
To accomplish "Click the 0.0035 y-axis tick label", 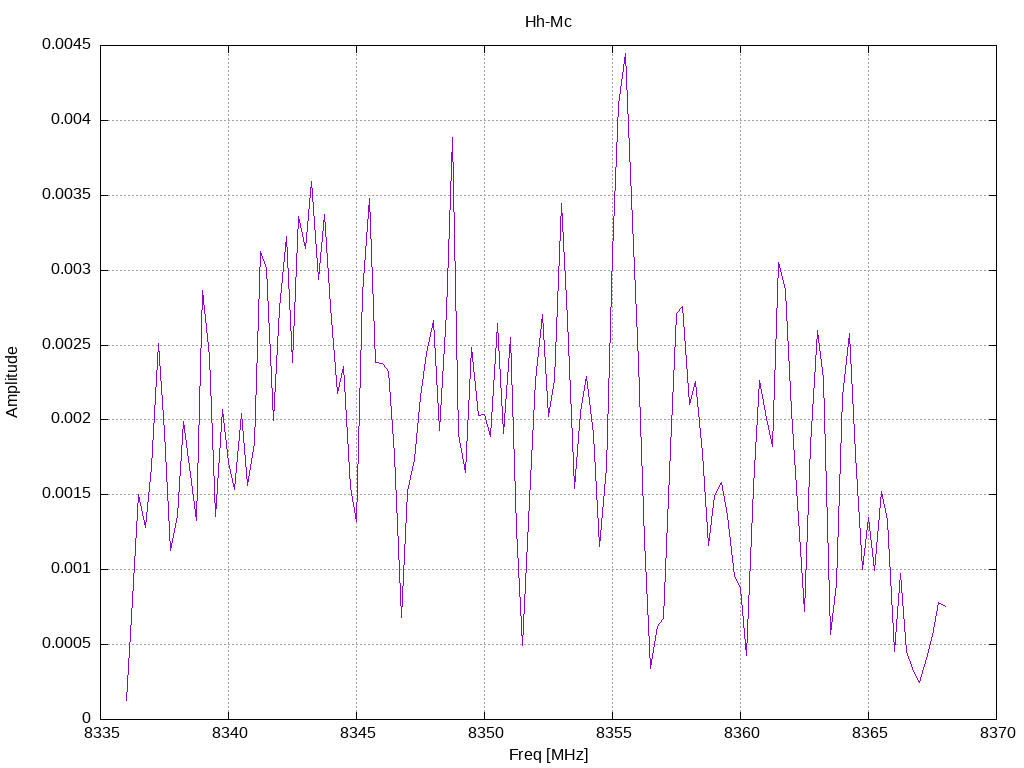I will [x=67, y=195].
